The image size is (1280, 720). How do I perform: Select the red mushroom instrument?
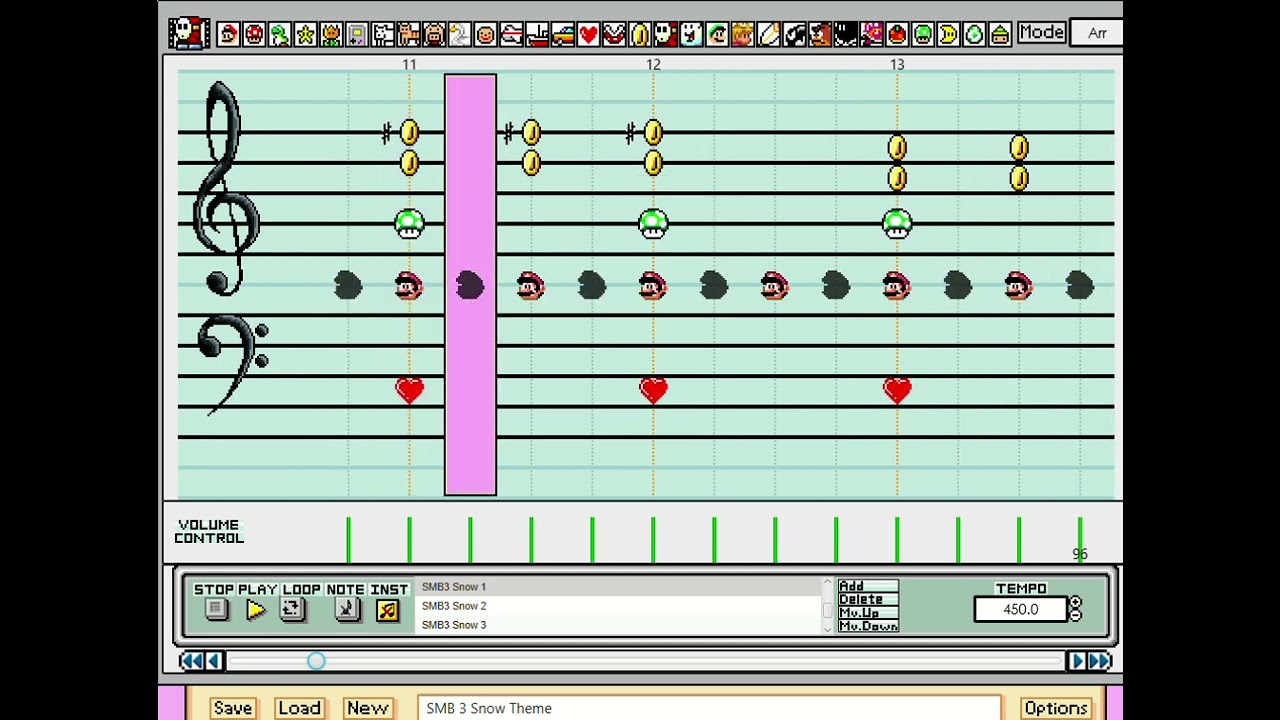tap(254, 35)
